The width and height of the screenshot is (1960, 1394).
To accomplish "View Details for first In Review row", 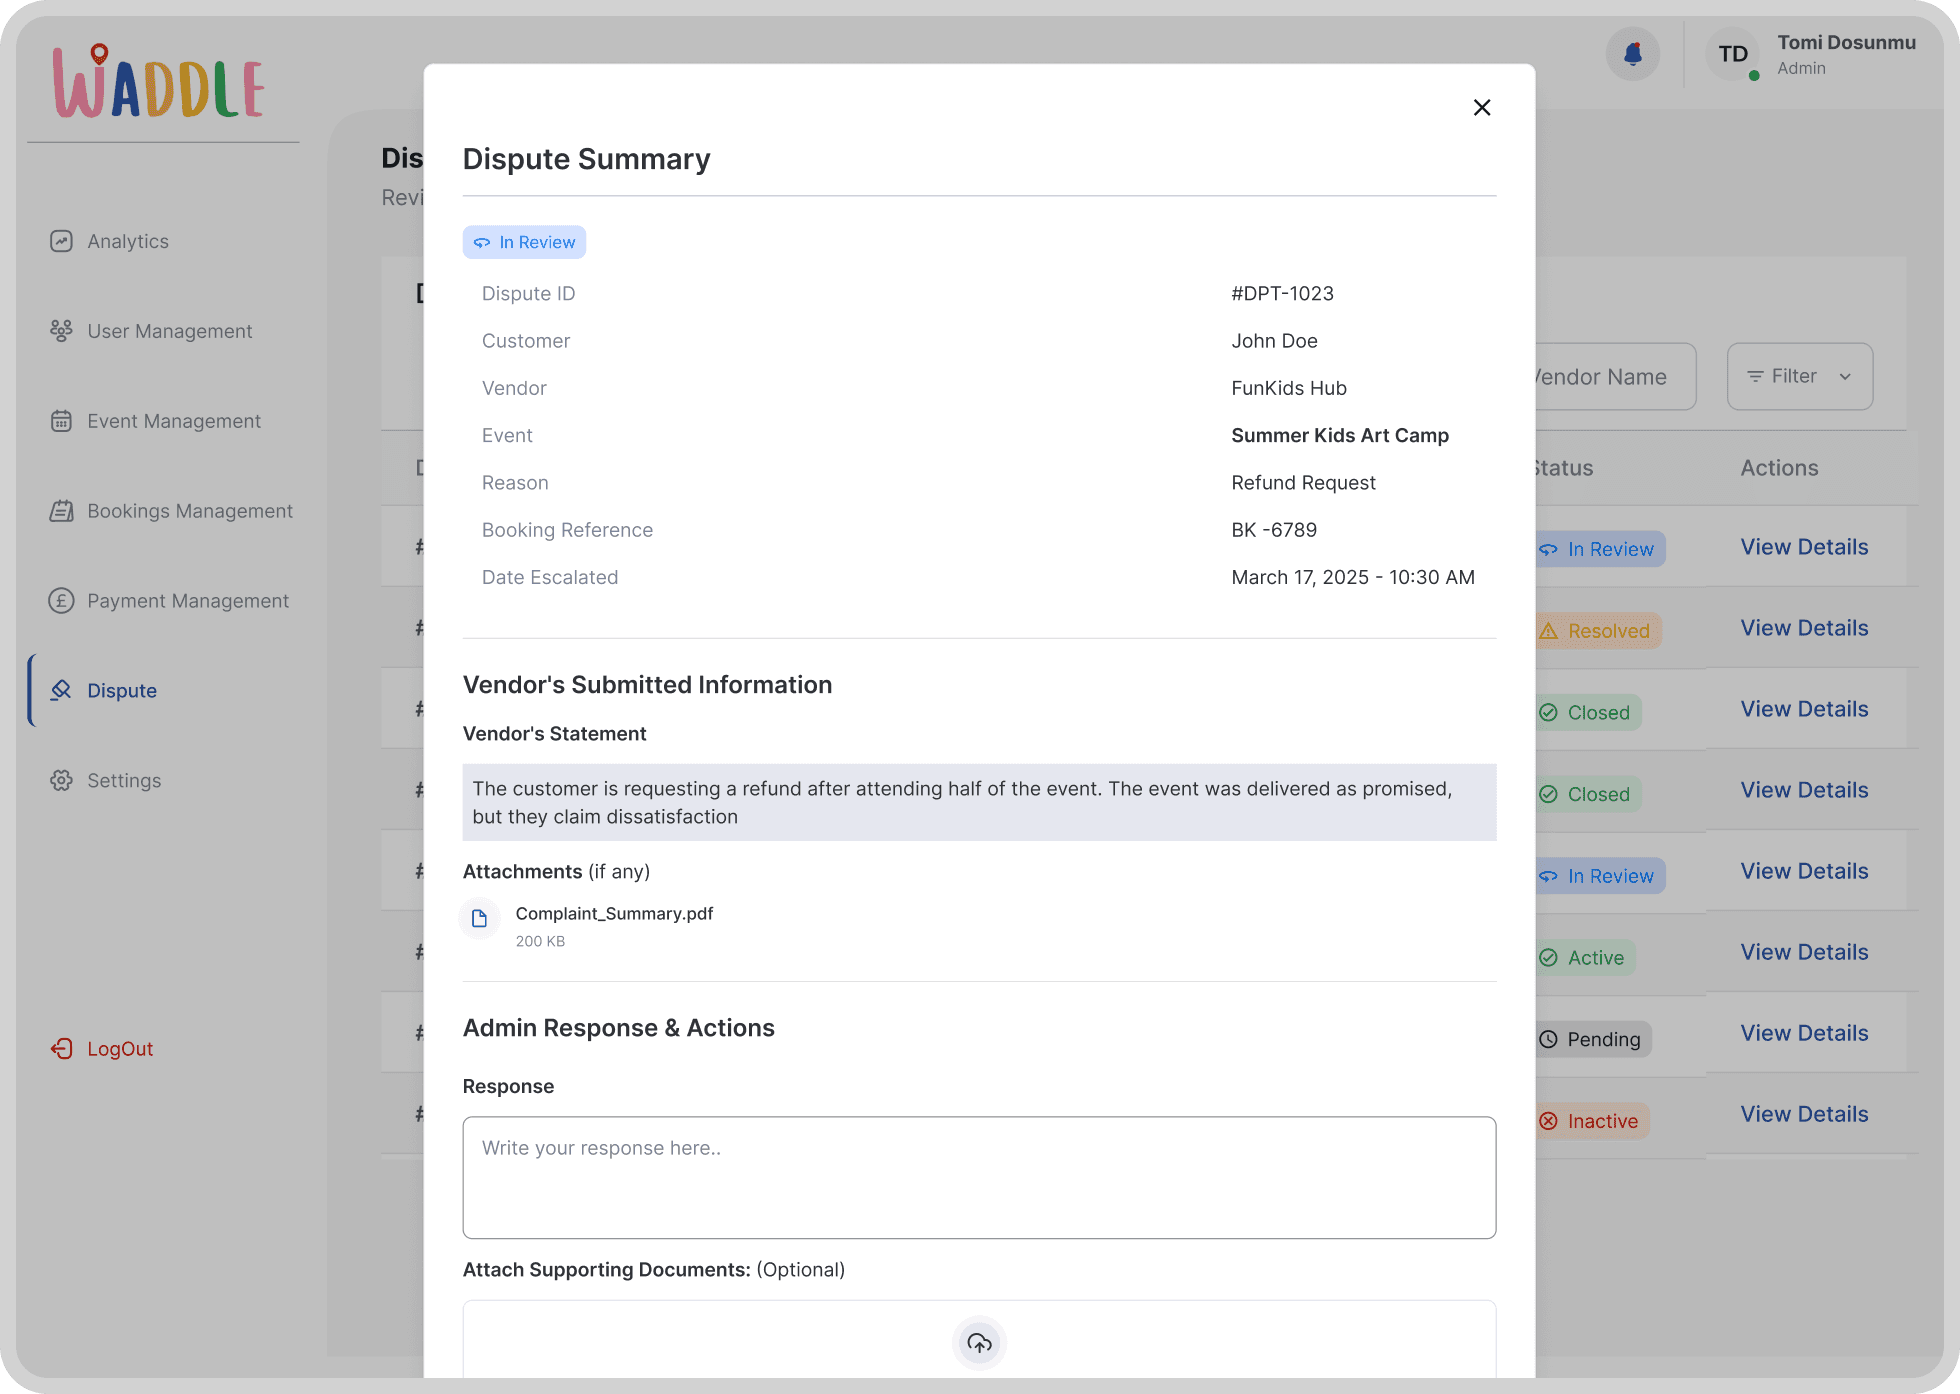I will point(1804,547).
